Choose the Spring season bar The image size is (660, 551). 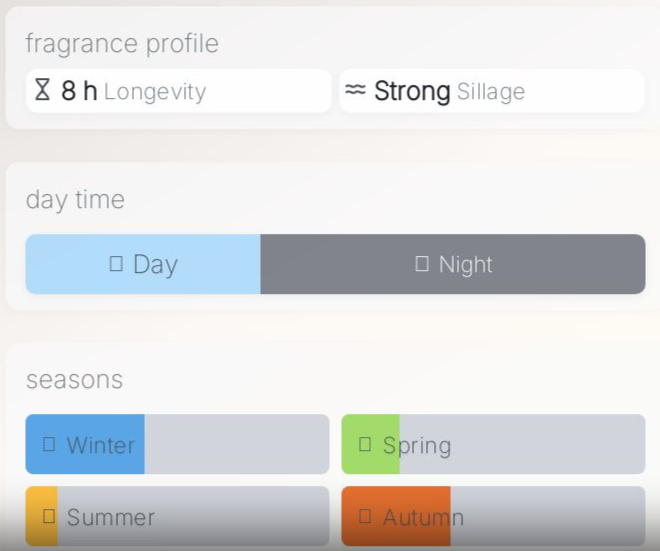(x=493, y=444)
